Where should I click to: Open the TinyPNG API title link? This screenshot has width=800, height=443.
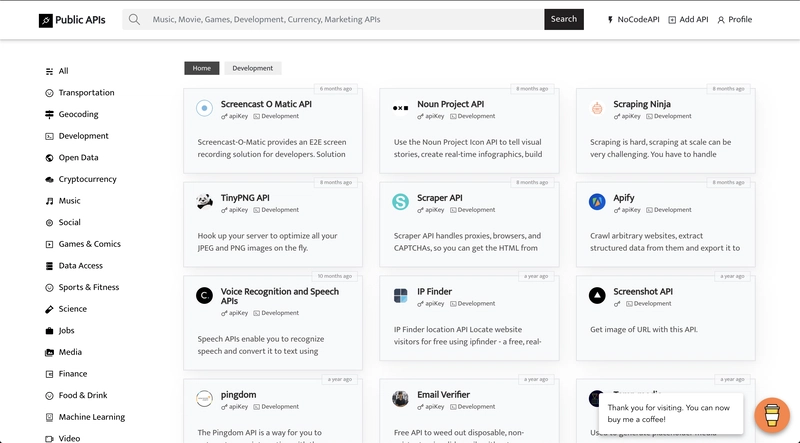pyautogui.click(x=245, y=198)
